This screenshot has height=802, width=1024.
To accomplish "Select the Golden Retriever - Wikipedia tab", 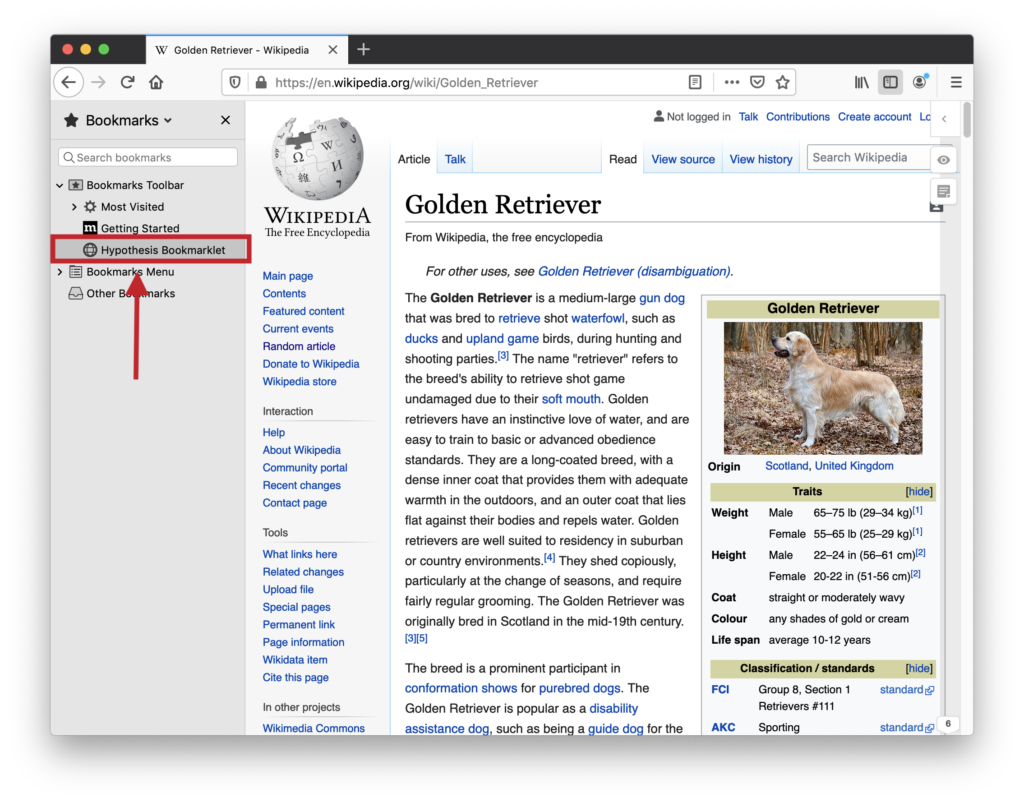I will [247, 50].
